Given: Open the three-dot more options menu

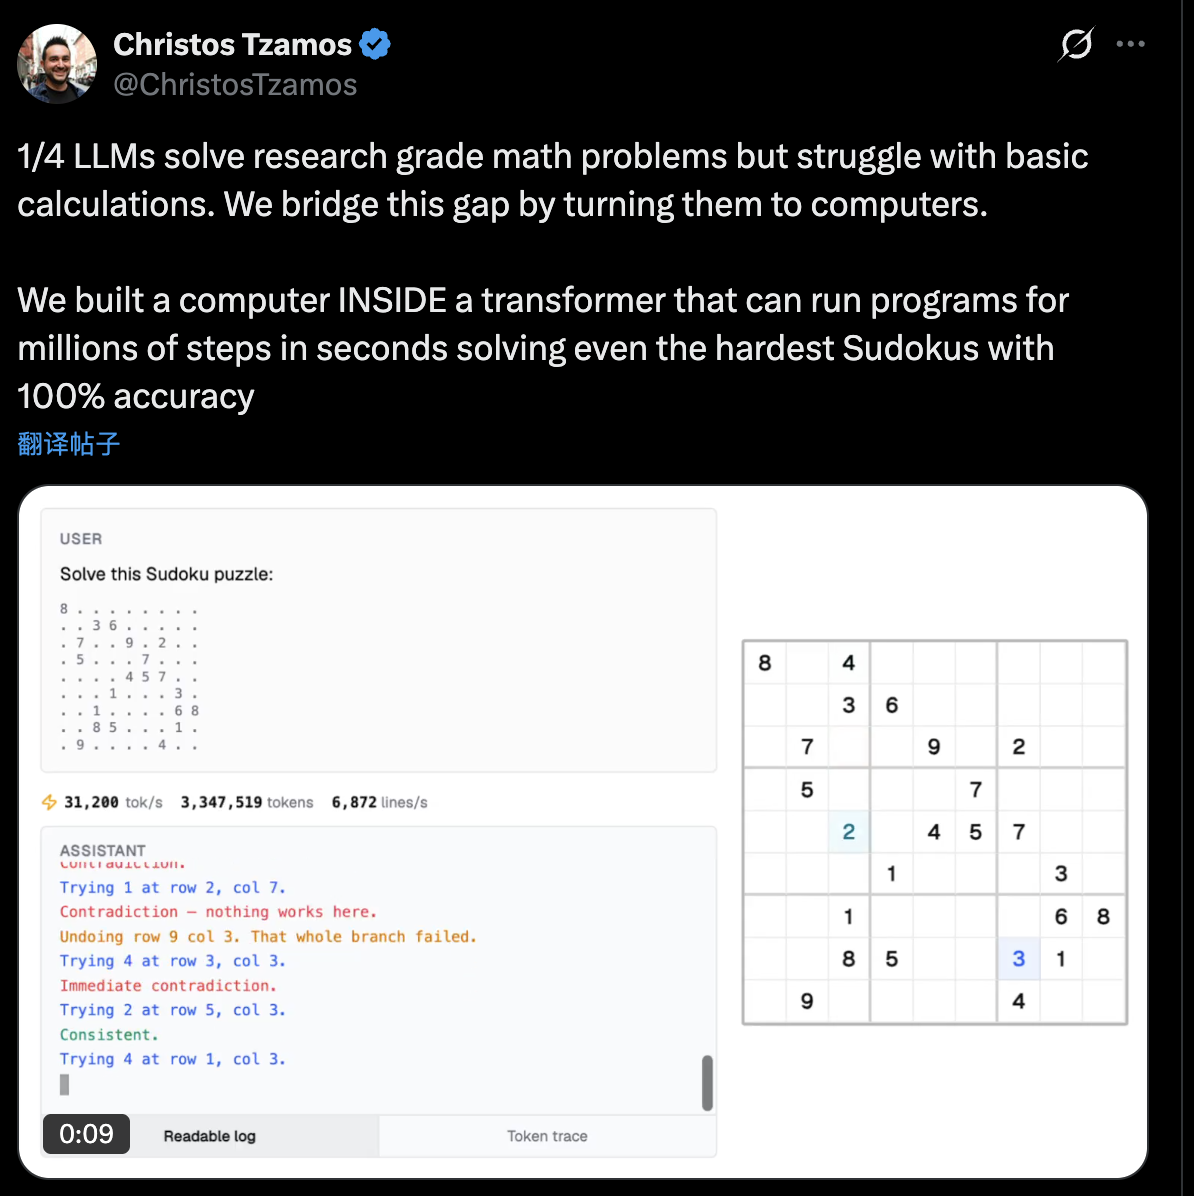Looking at the screenshot, I should point(1130,44).
